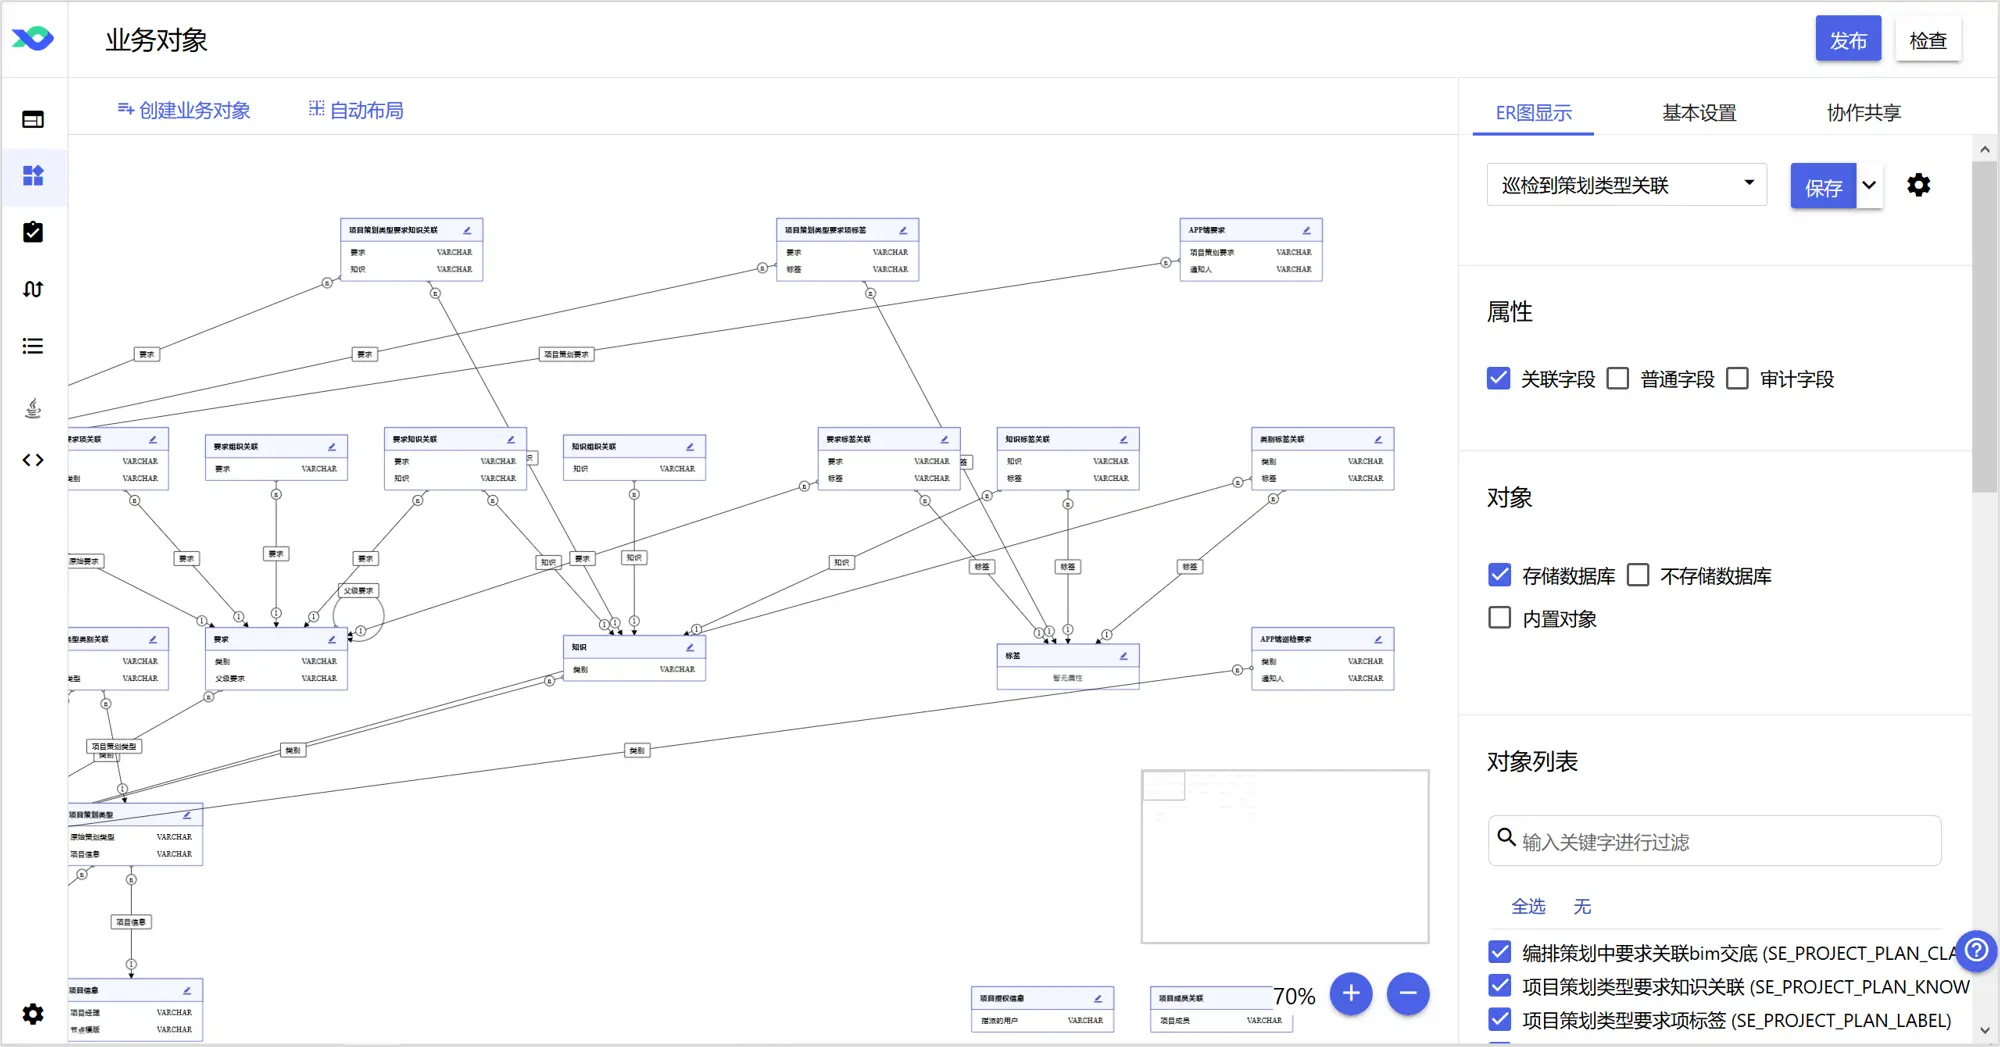Screen dimensions: 2000x1047
Task: Open the help question mark button
Action: click(1977, 951)
